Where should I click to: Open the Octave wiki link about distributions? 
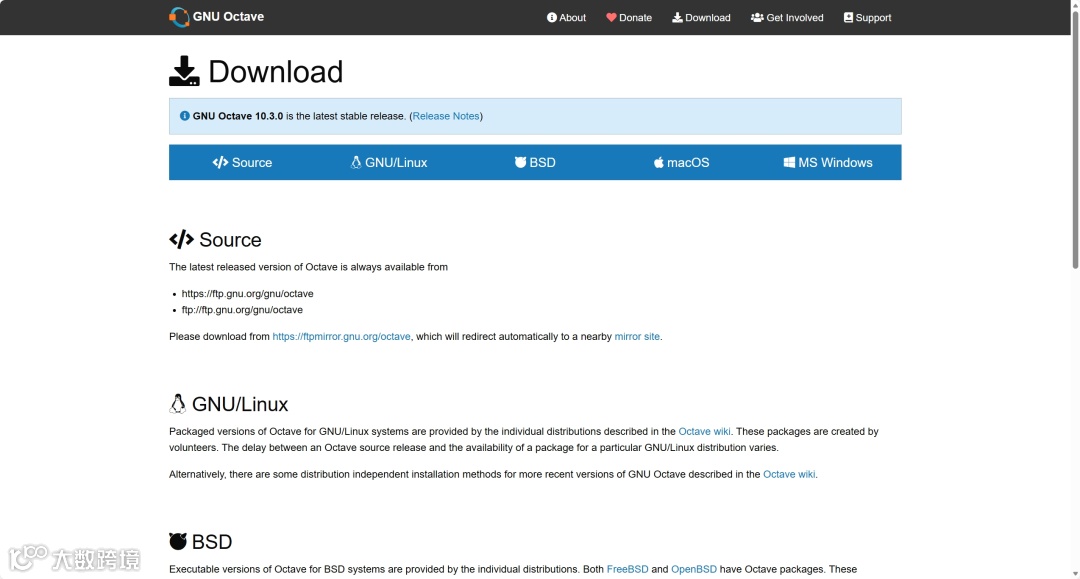[x=705, y=432]
